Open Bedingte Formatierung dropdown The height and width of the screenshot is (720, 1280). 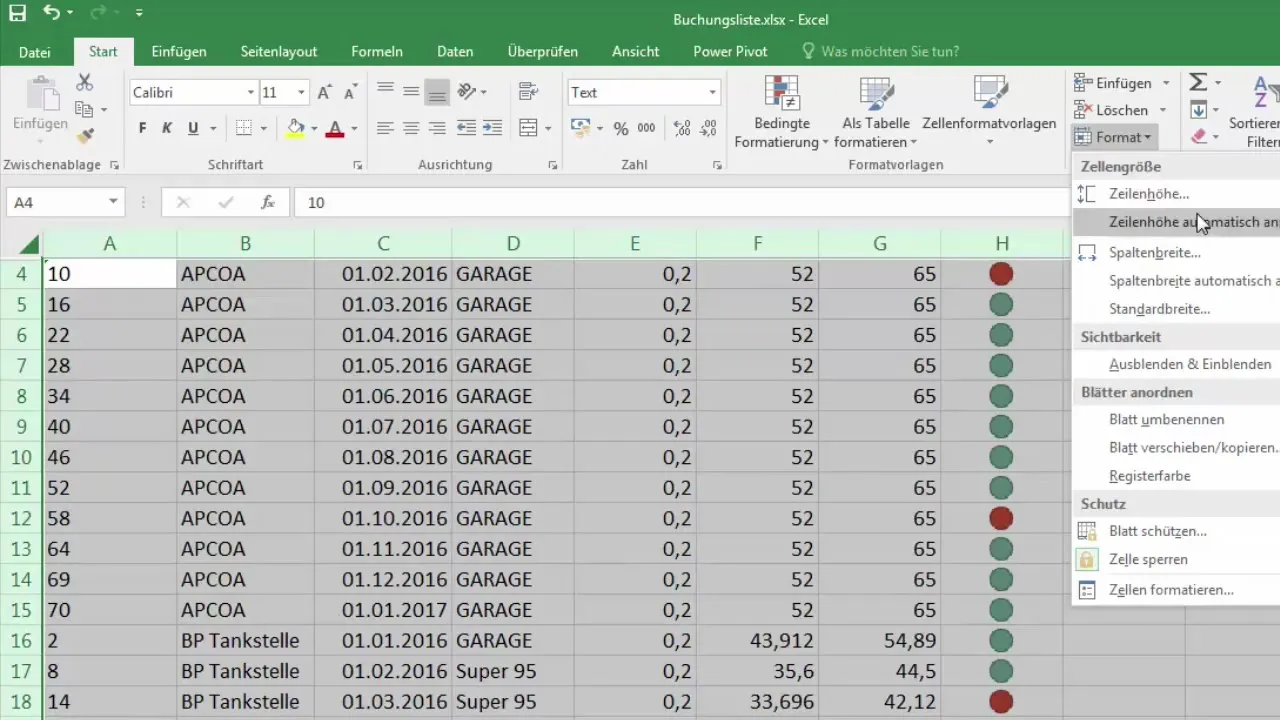coord(781,113)
